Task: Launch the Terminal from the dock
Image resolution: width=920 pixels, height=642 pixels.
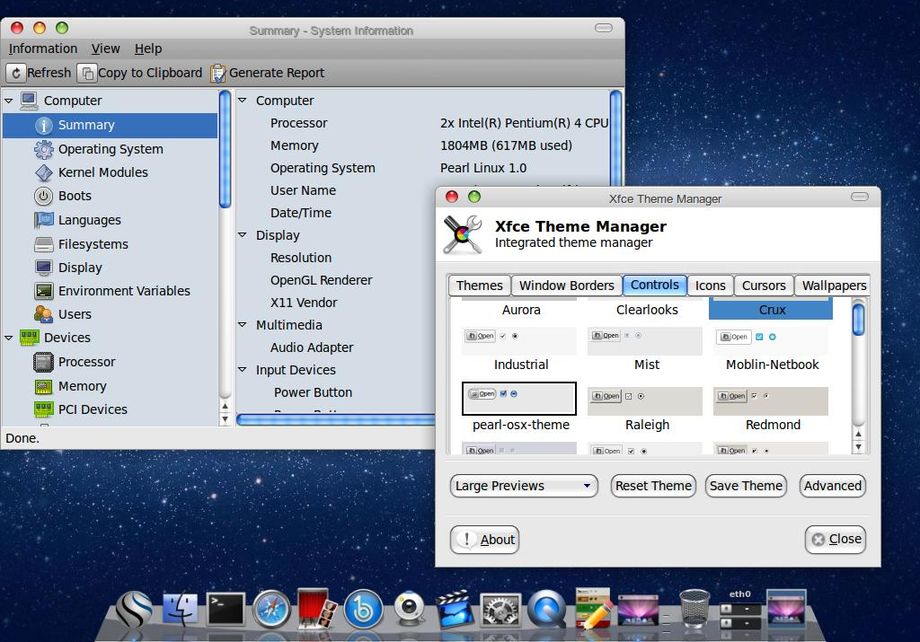Action: pyautogui.click(x=226, y=607)
